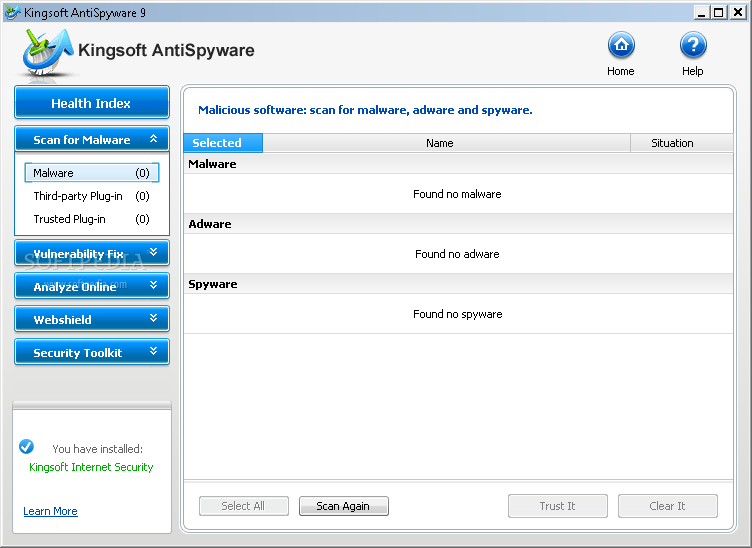The width and height of the screenshot is (752, 548).
Task: Click the Home label under the icon
Action: tap(621, 71)
